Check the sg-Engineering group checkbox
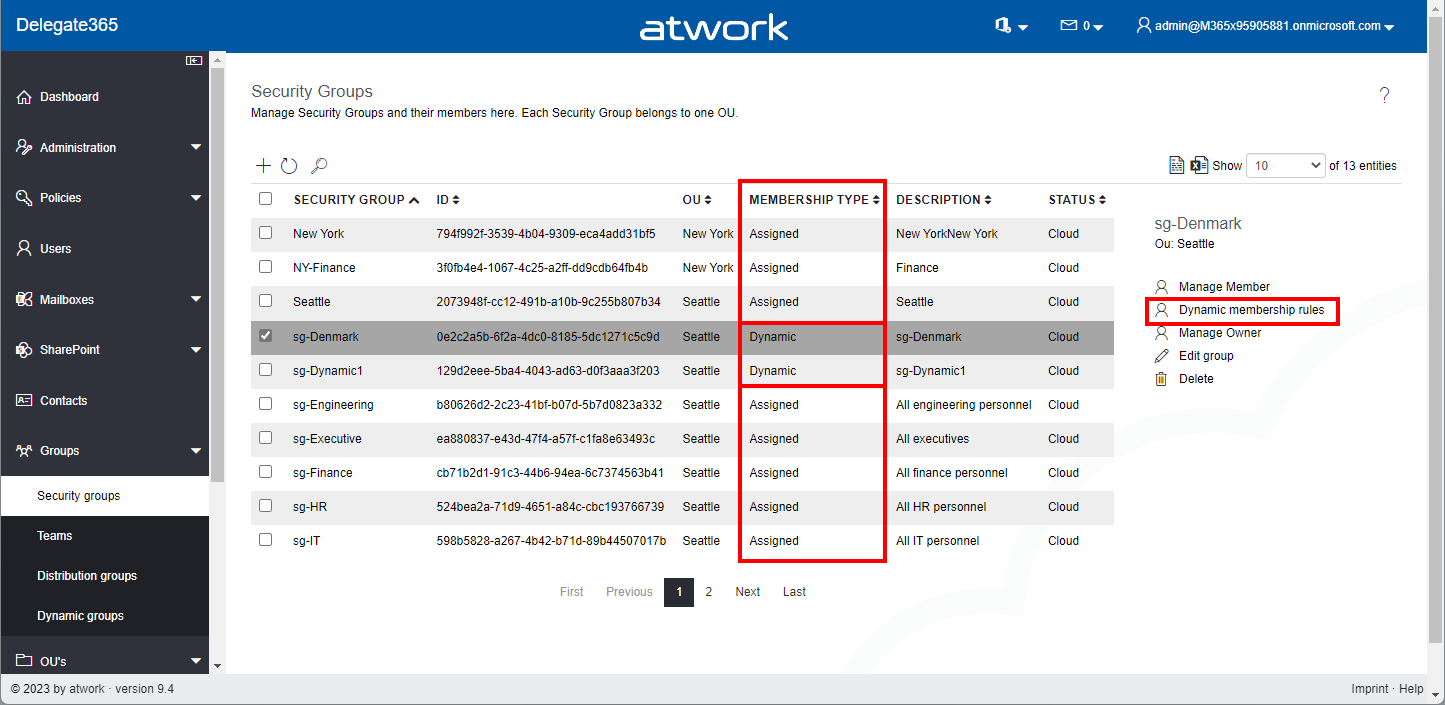 [265, 404]
